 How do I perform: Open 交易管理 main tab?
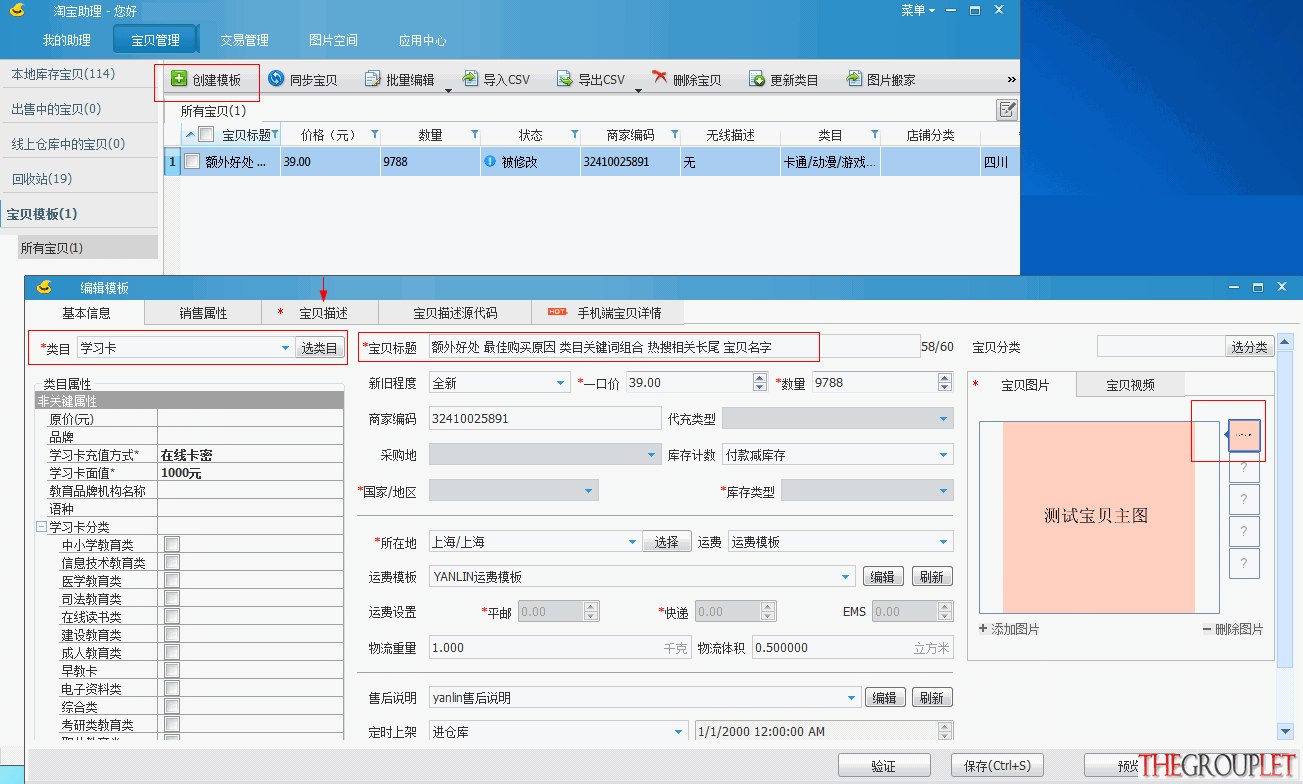click(x=245, y=41)
